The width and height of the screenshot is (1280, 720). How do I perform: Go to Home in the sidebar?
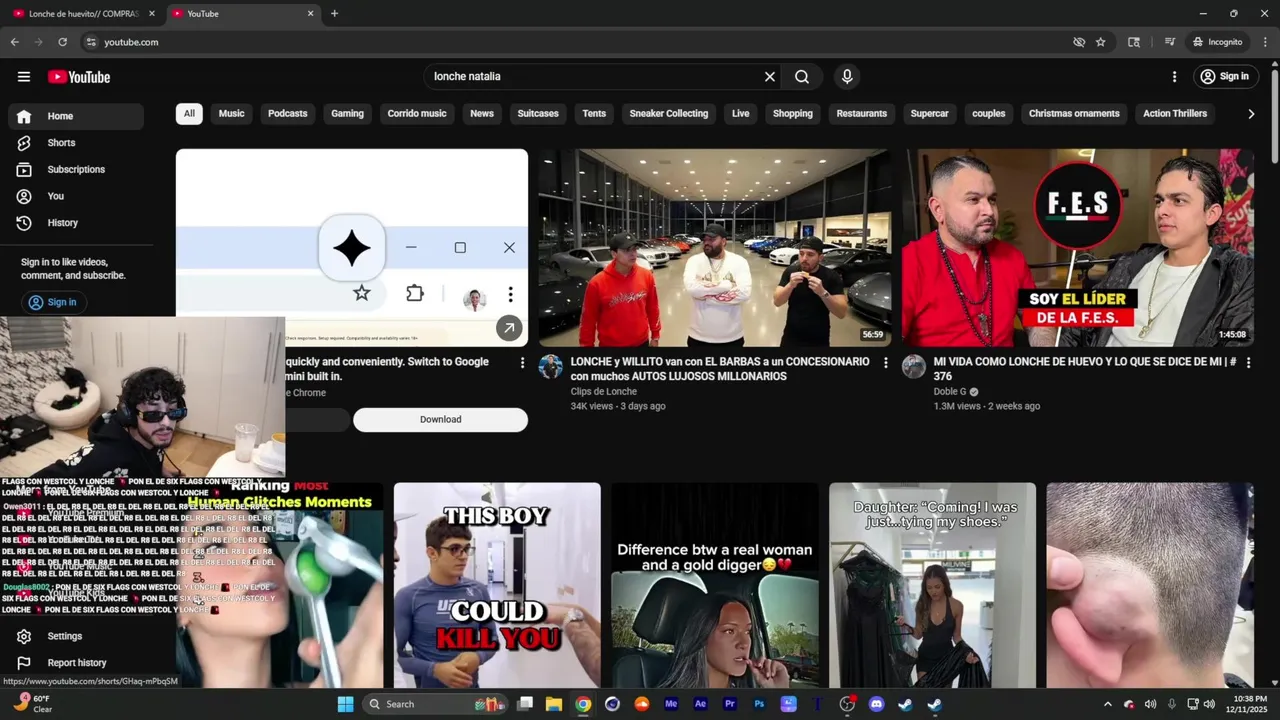76,116
